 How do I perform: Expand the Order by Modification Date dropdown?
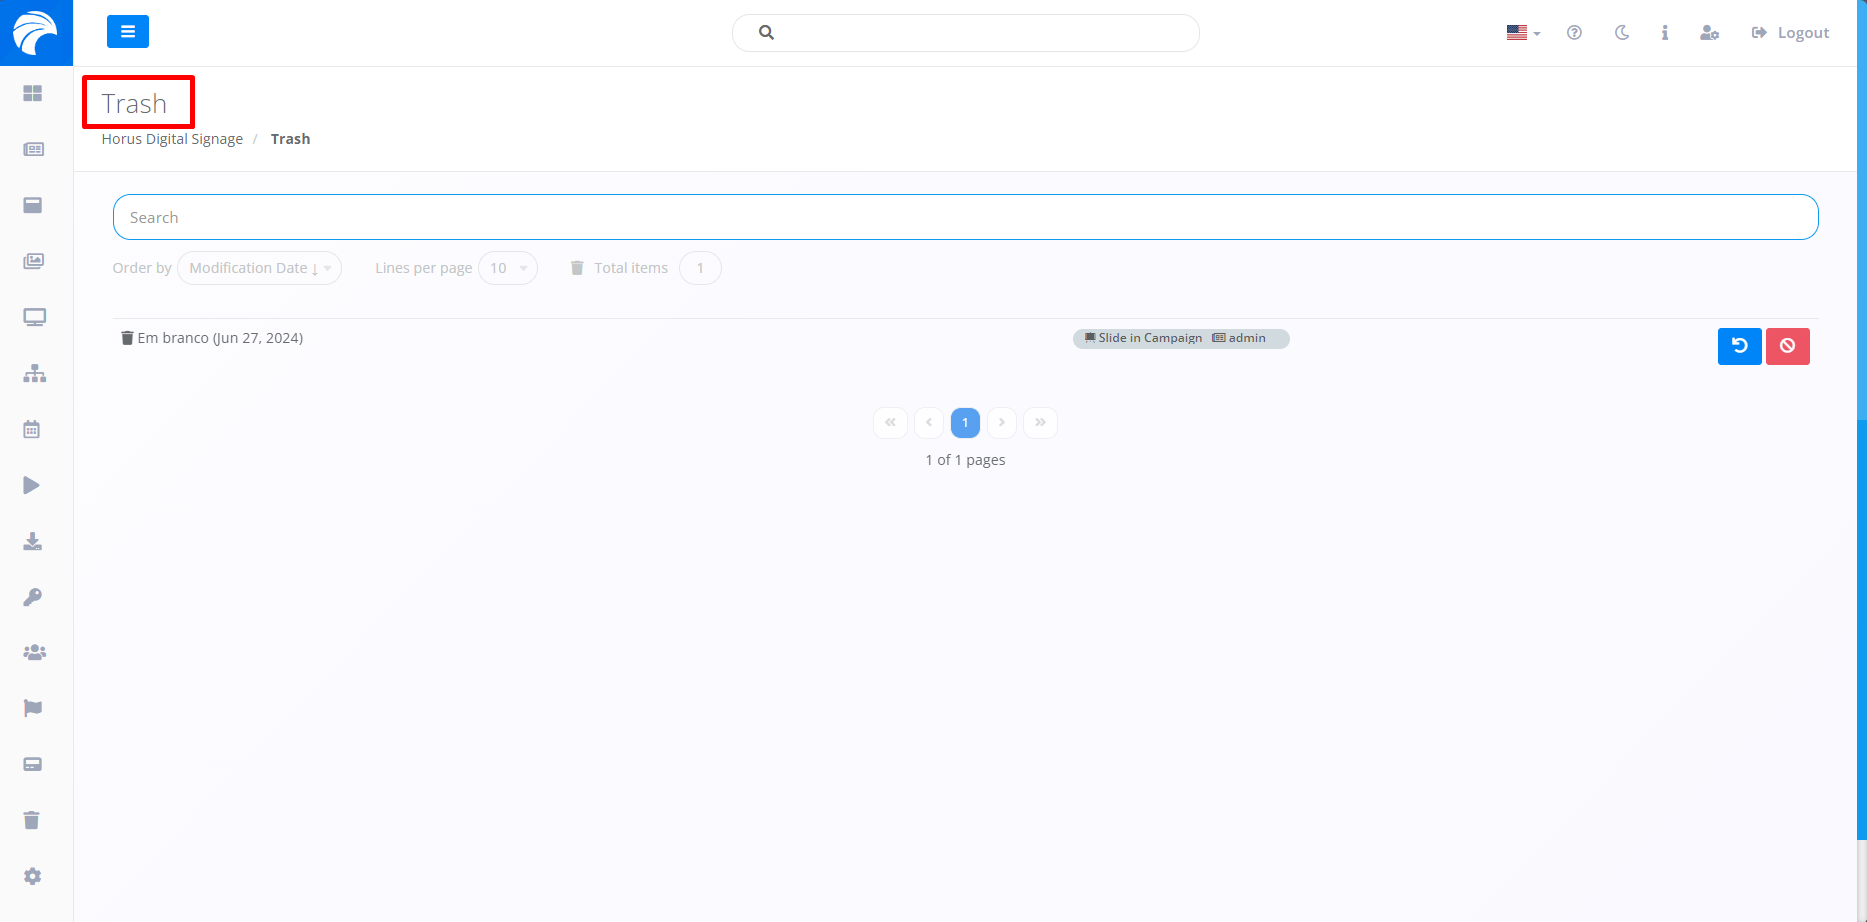click(259, 268)
